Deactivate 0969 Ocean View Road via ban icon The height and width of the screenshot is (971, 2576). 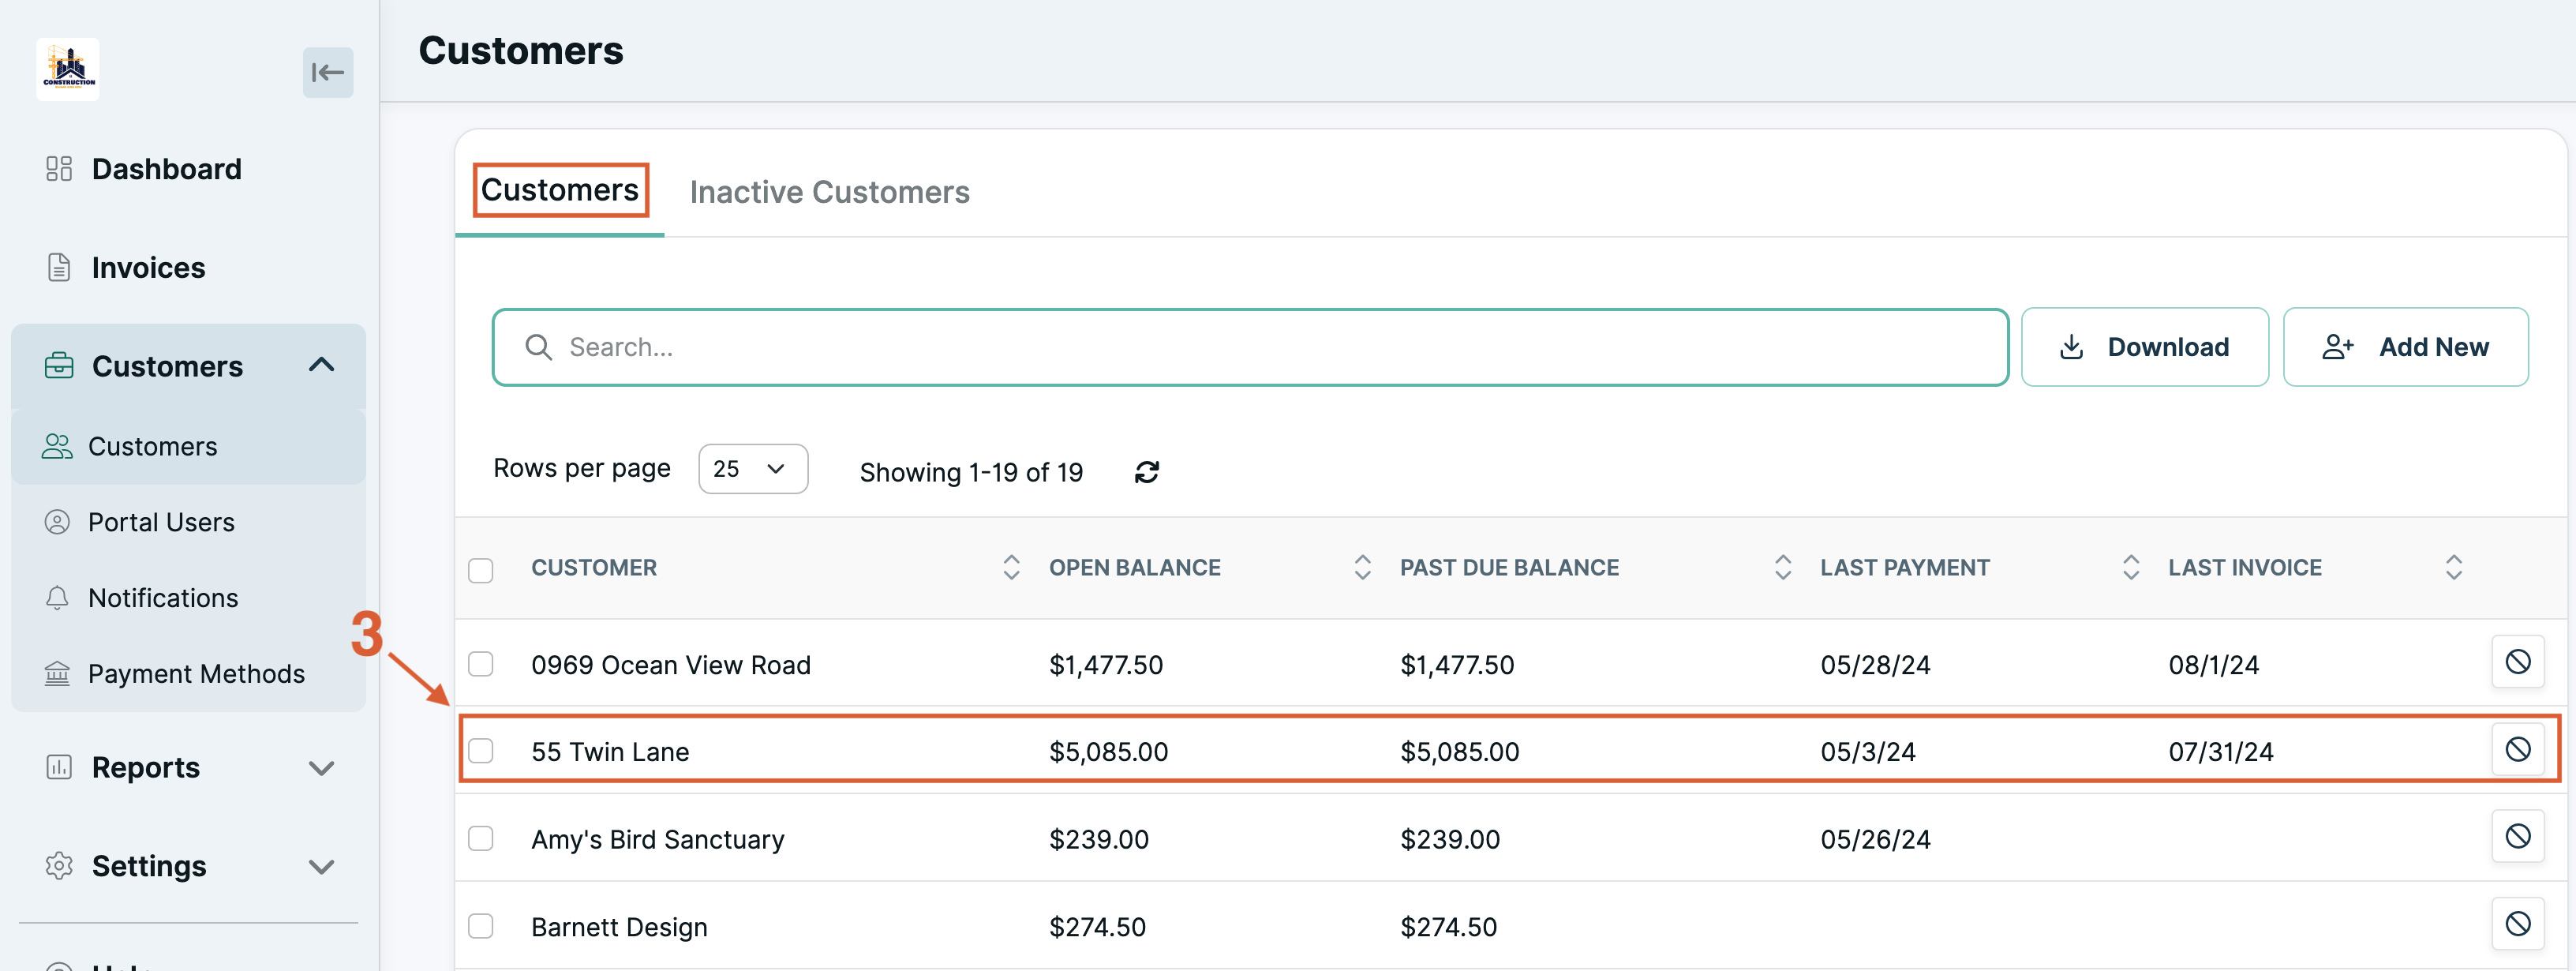tap(2517, 662)
